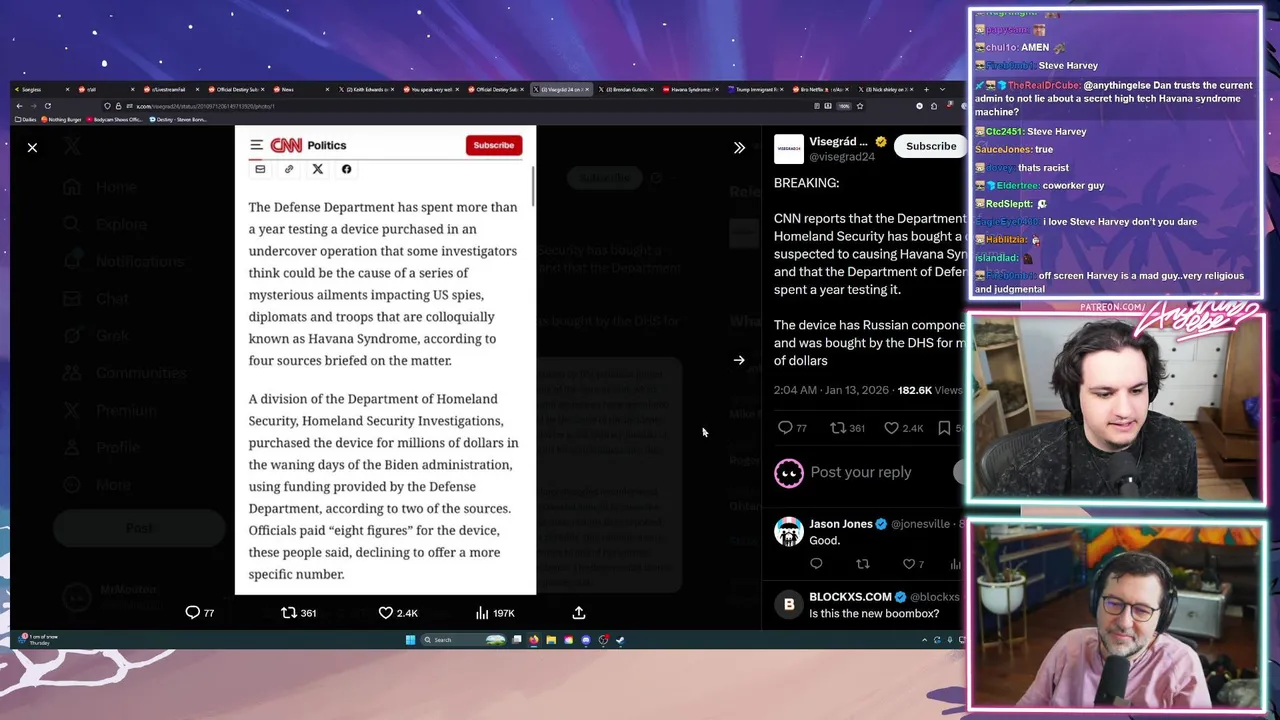The width and height of the screenshot is (1280, 720).
Task: Switch to the Brendan Gutenschwager browser tab
Action: pos(625,89)
